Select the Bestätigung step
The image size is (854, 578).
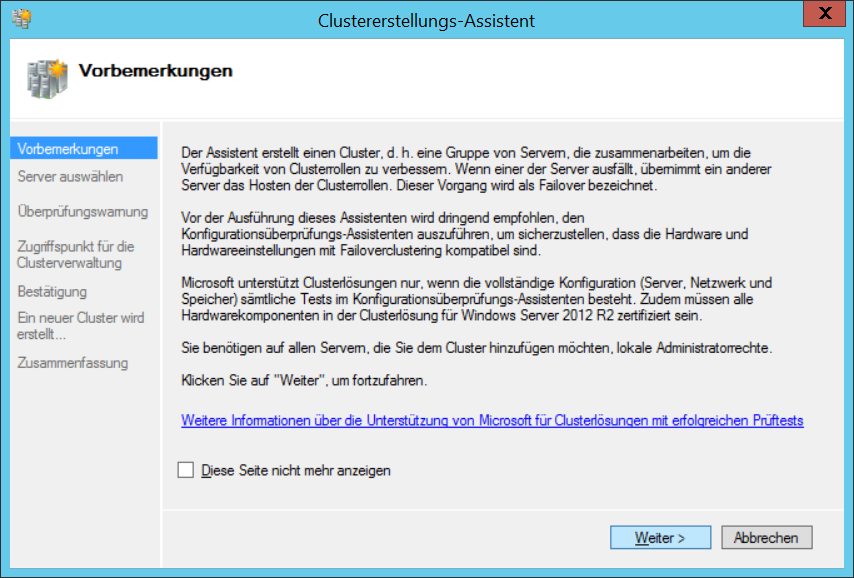click(52, 291)
